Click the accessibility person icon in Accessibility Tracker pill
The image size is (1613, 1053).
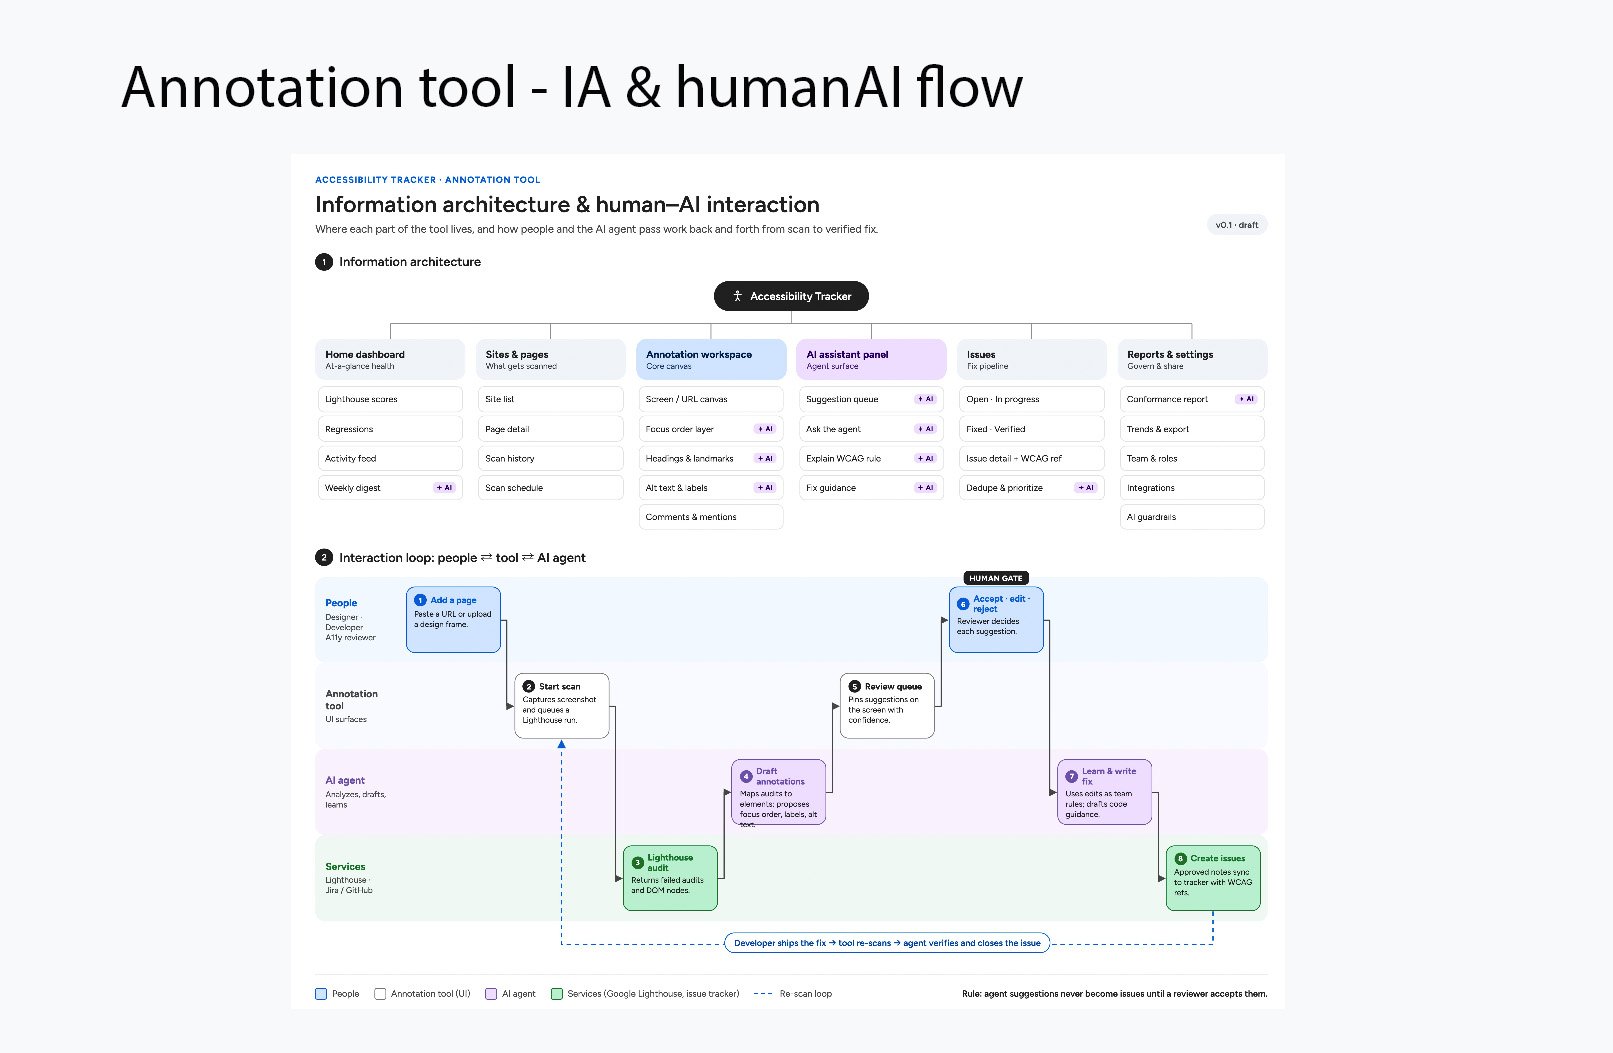[737, 296]
